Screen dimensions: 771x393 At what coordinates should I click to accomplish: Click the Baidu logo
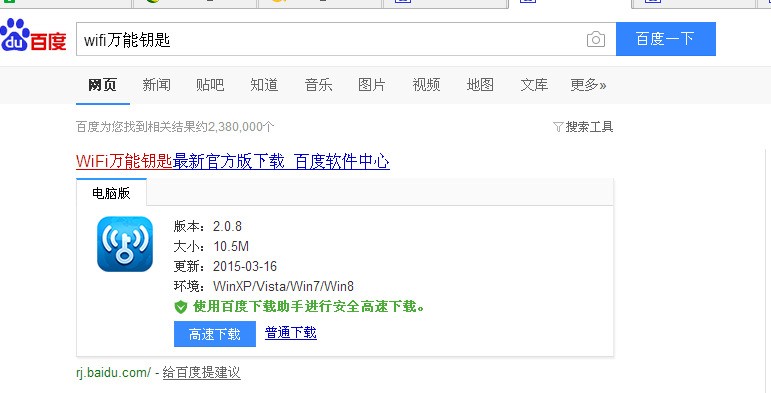pyautogui.click(x=33, y=35)
